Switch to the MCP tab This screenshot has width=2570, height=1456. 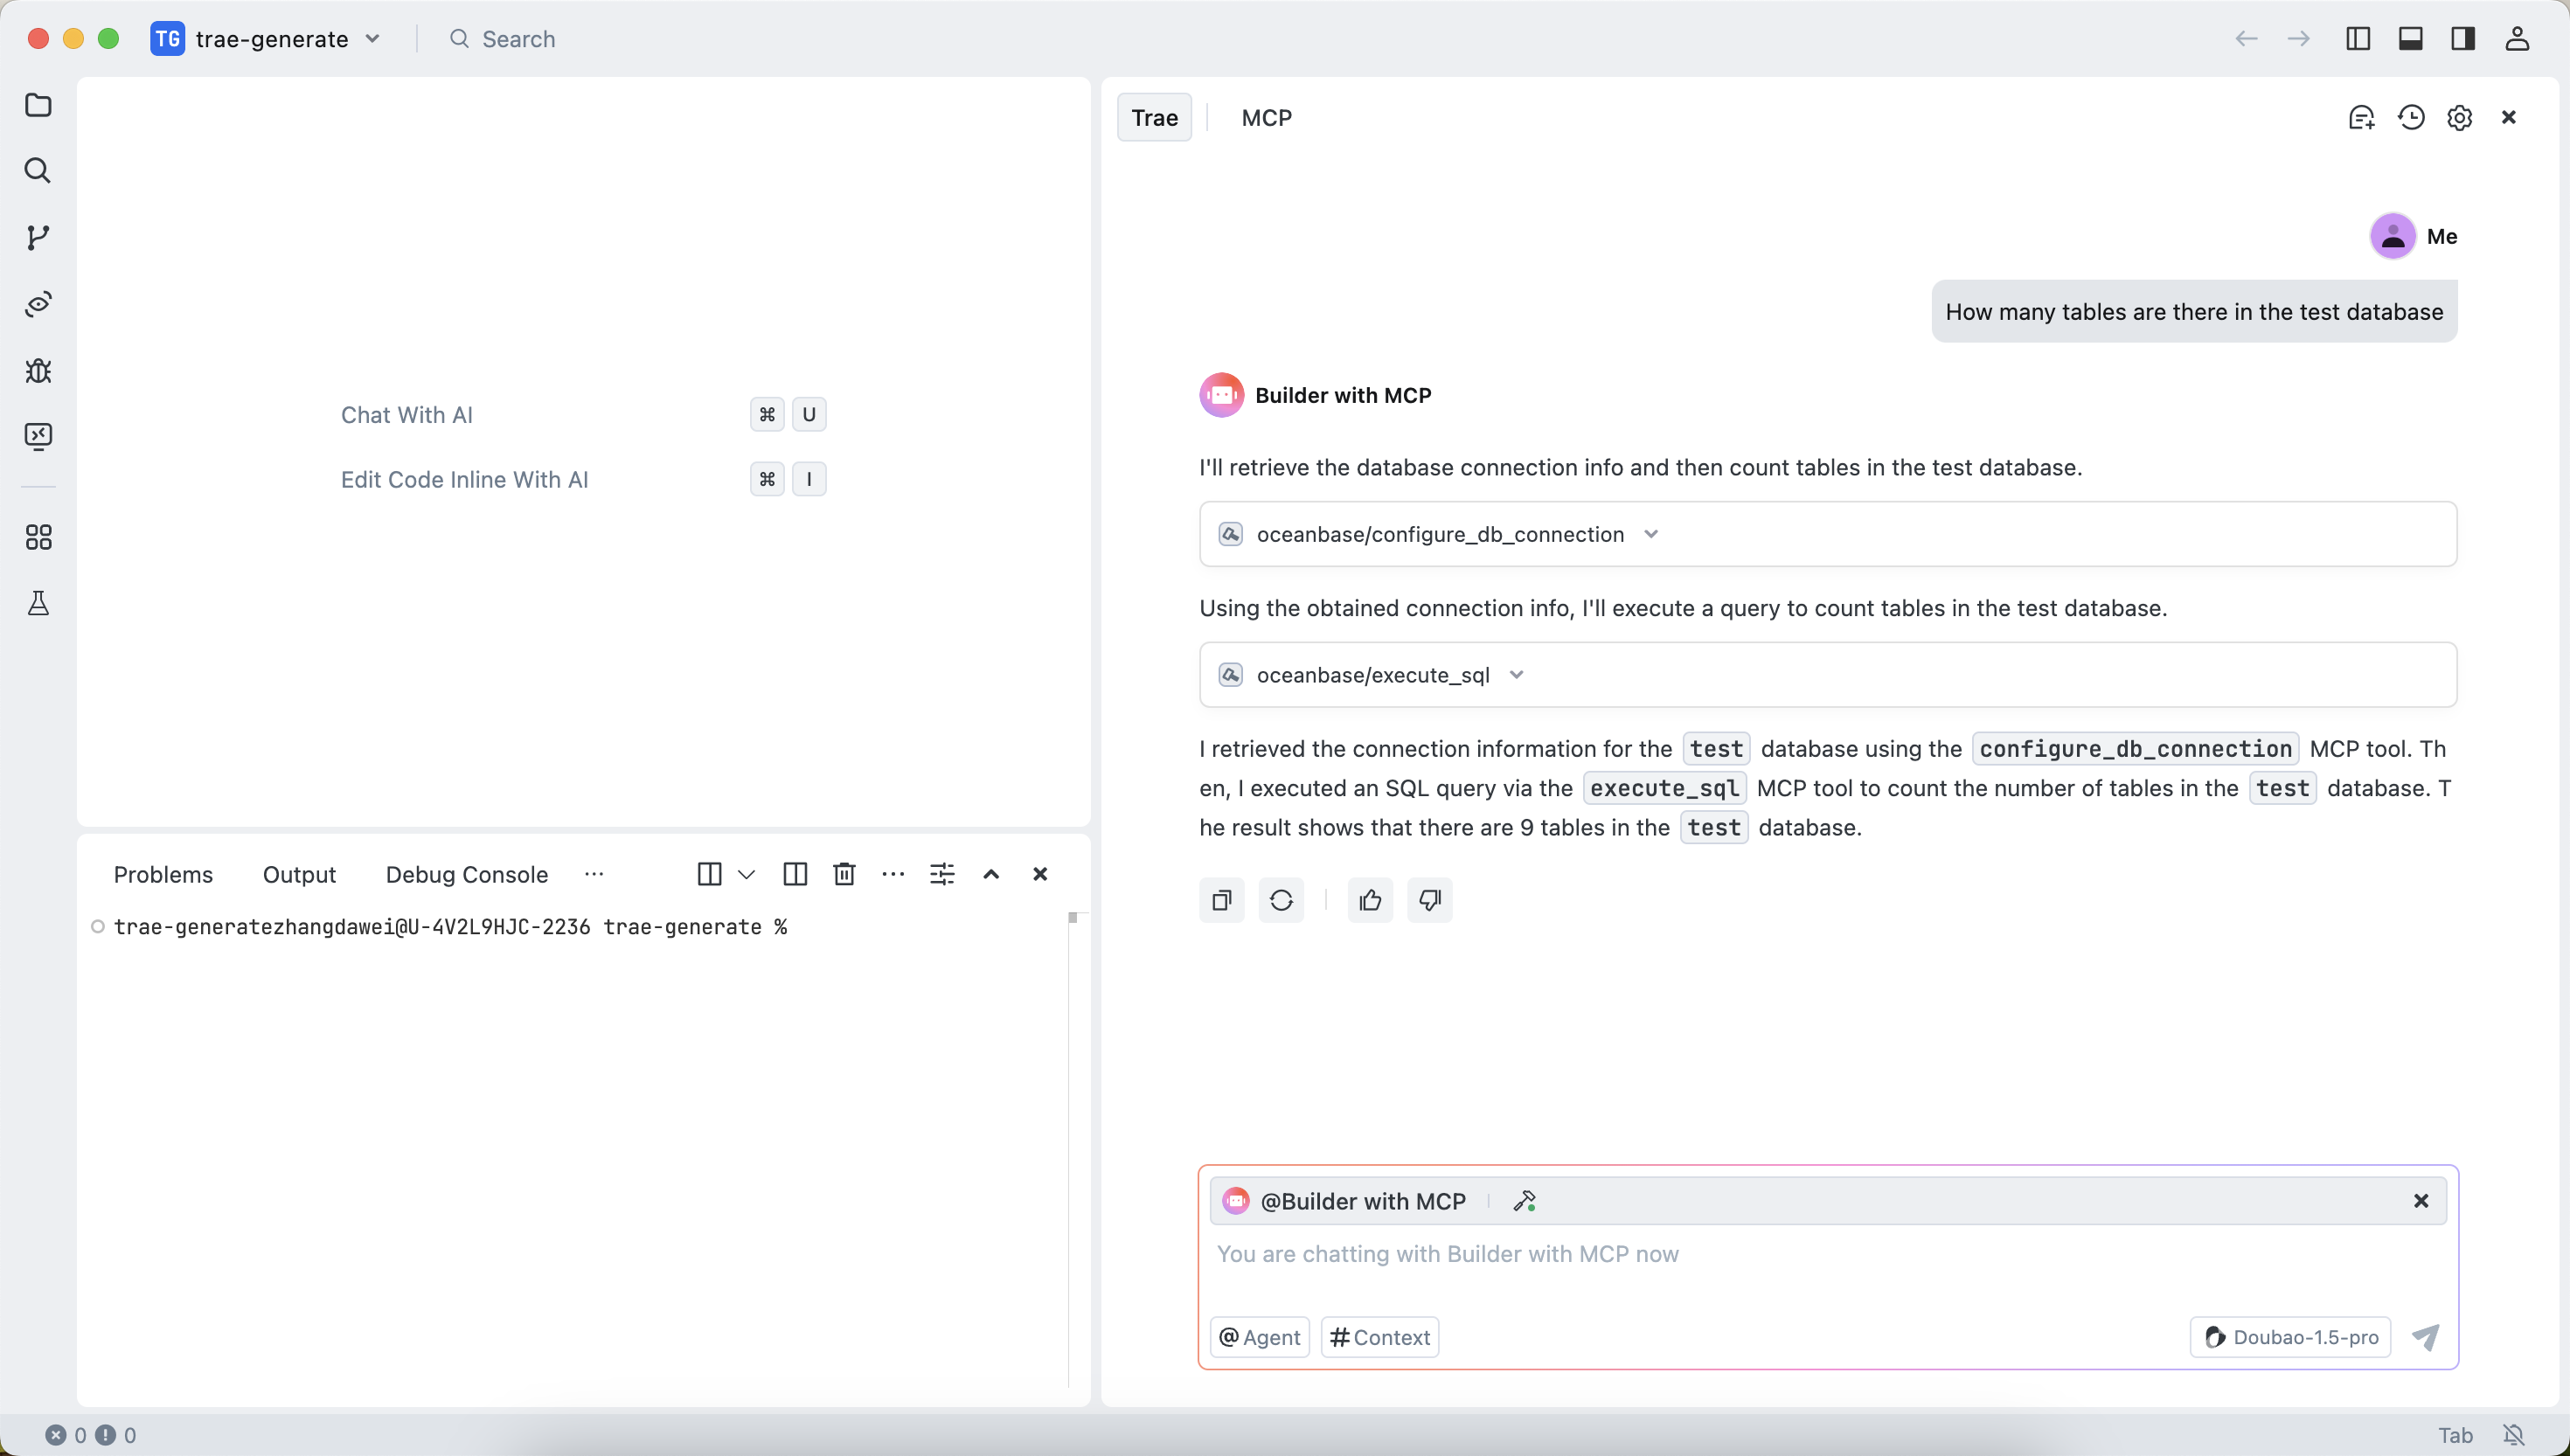click(x=1266, y=118)
